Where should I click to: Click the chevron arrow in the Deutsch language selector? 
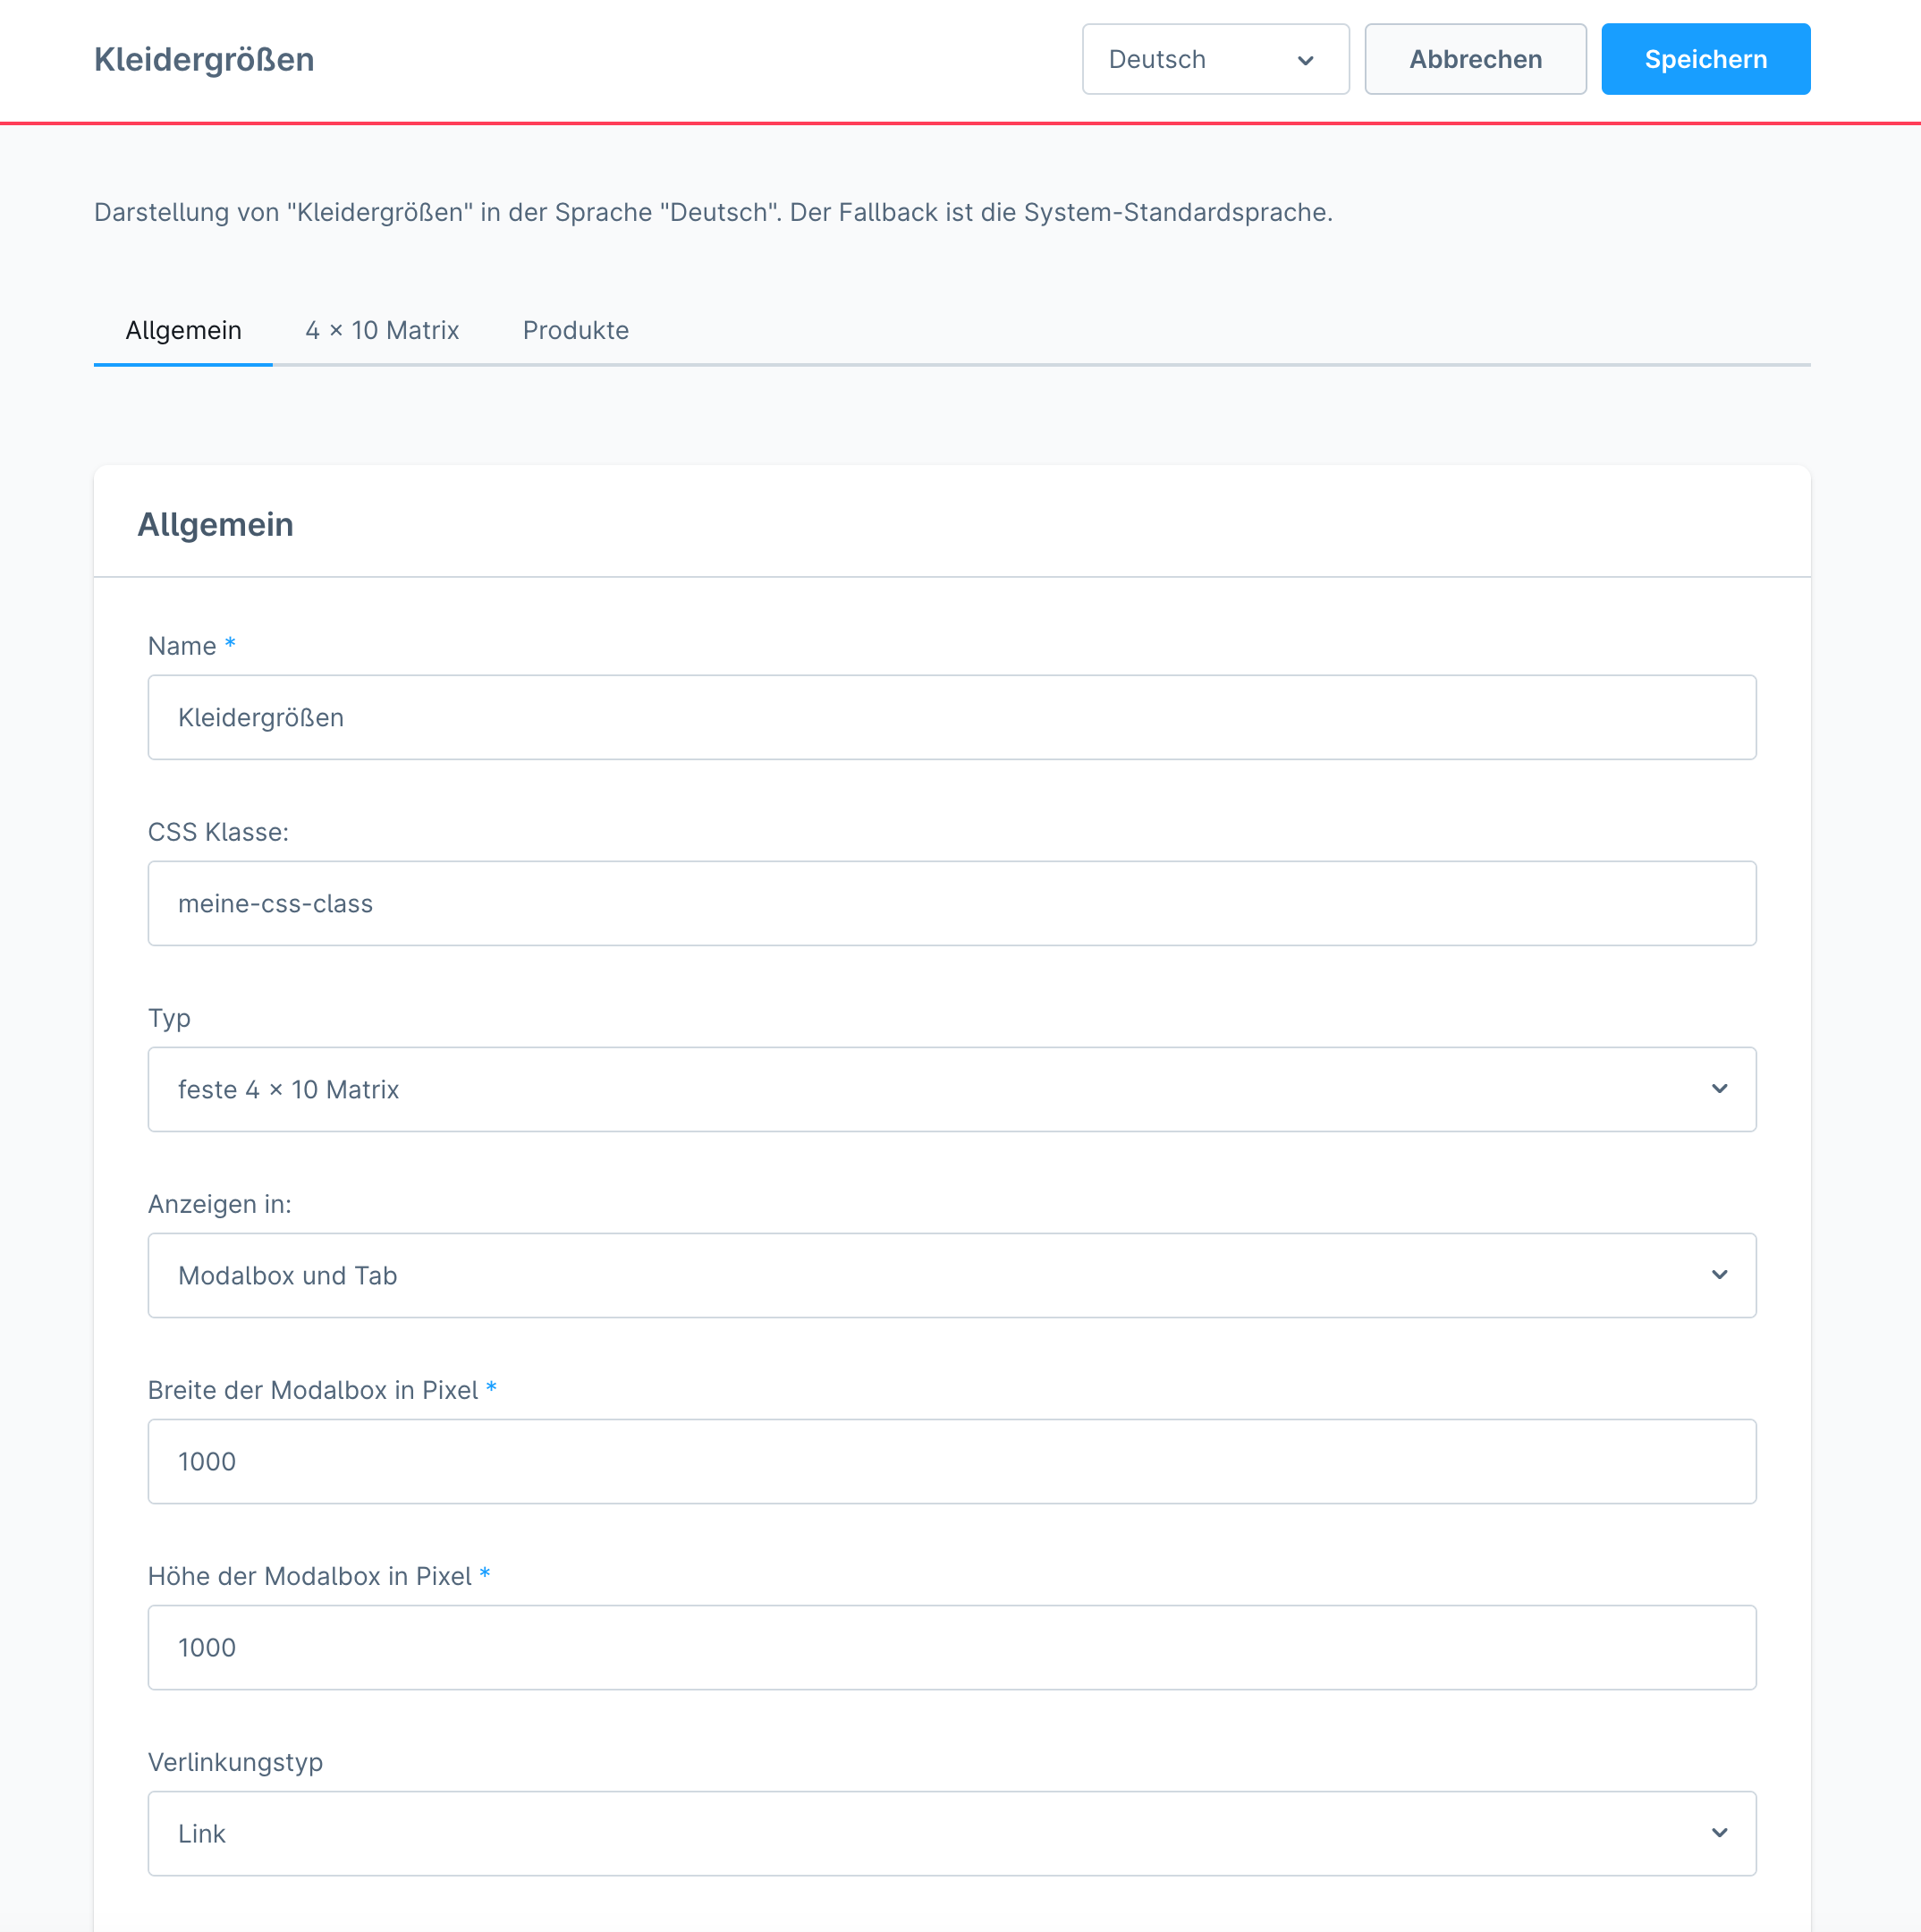coord(1305,60)
